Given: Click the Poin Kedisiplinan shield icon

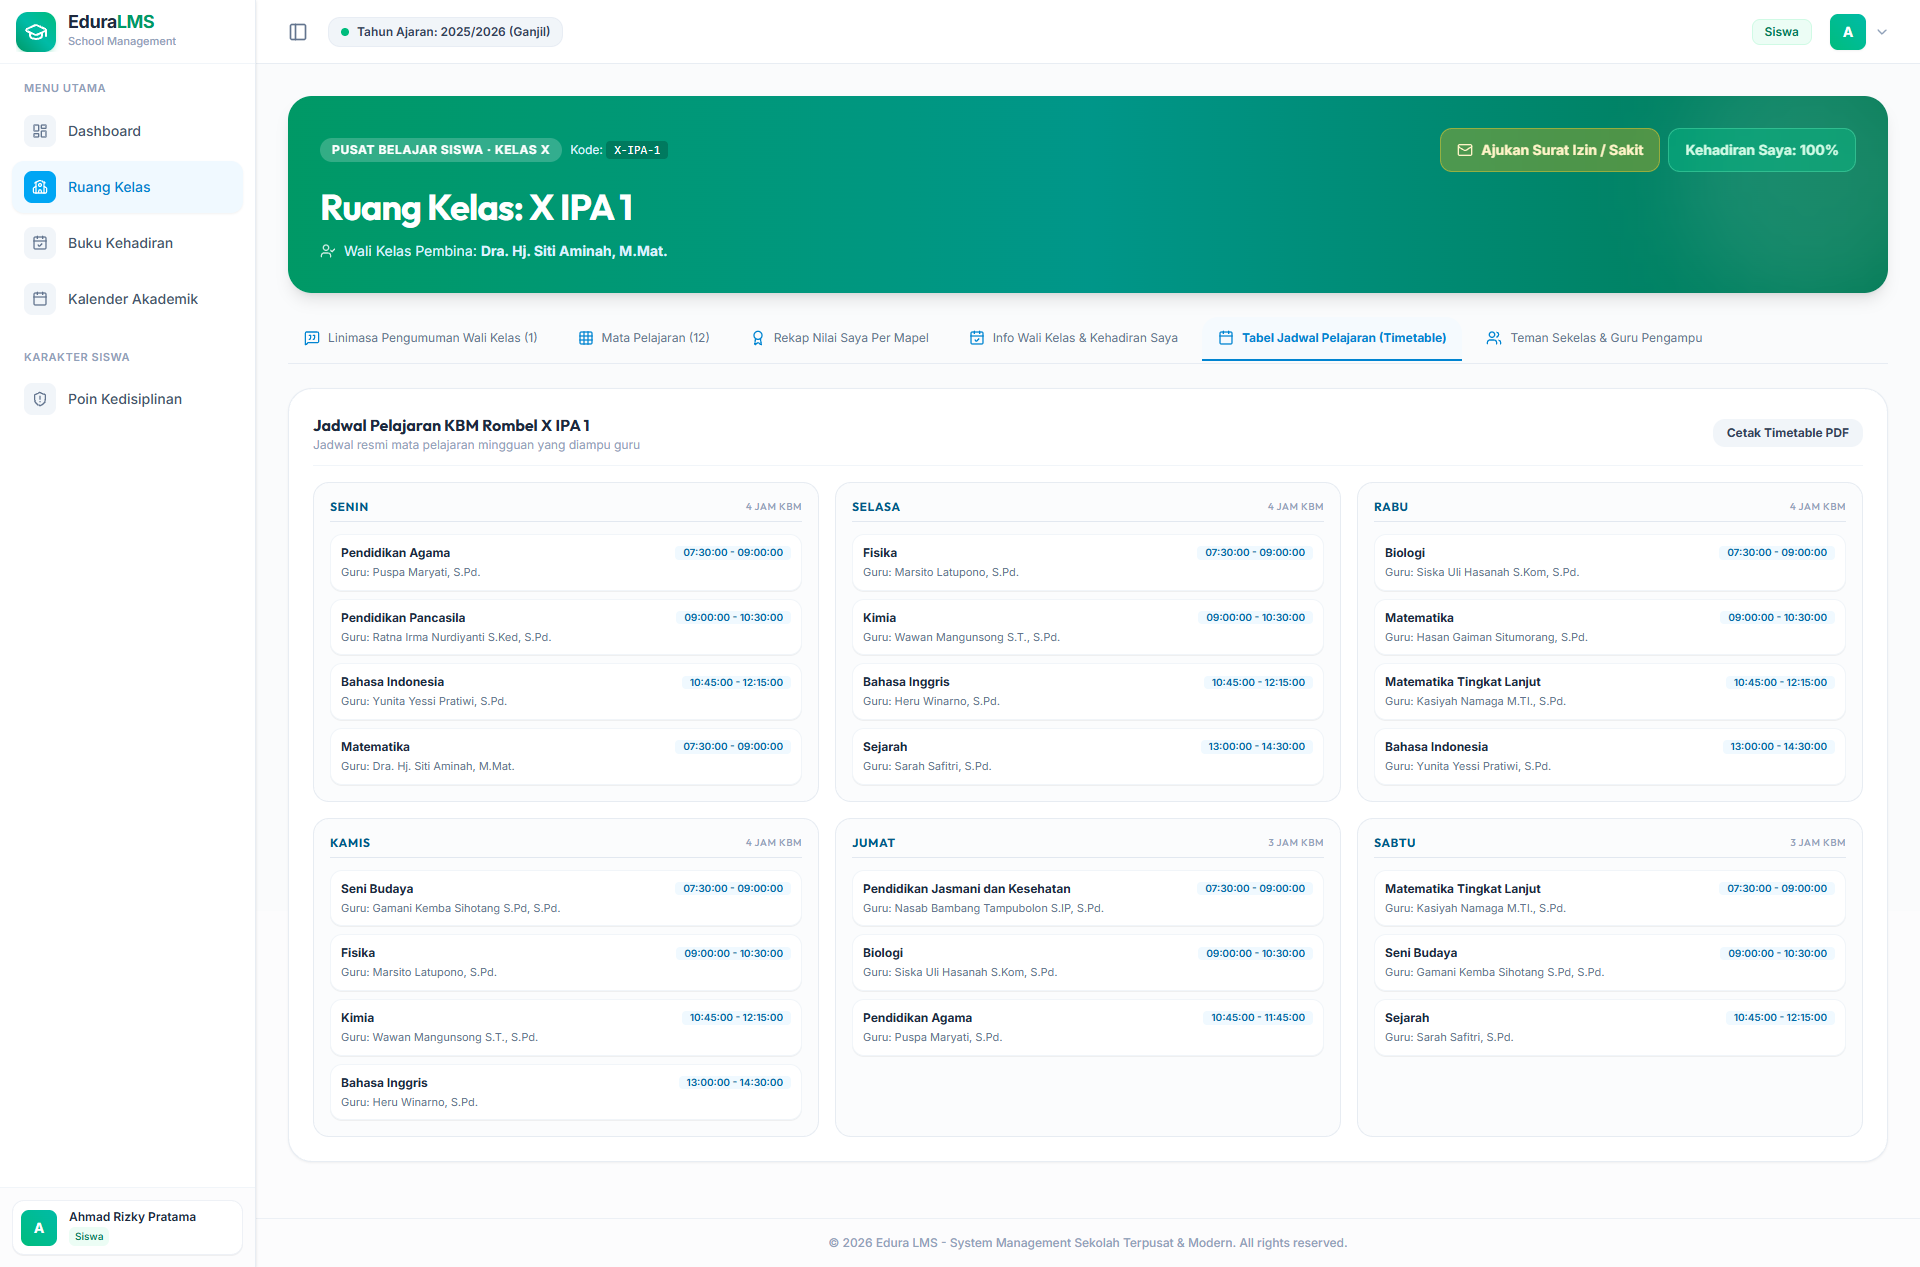Looking at the screenshot, I should pos(40,399).
